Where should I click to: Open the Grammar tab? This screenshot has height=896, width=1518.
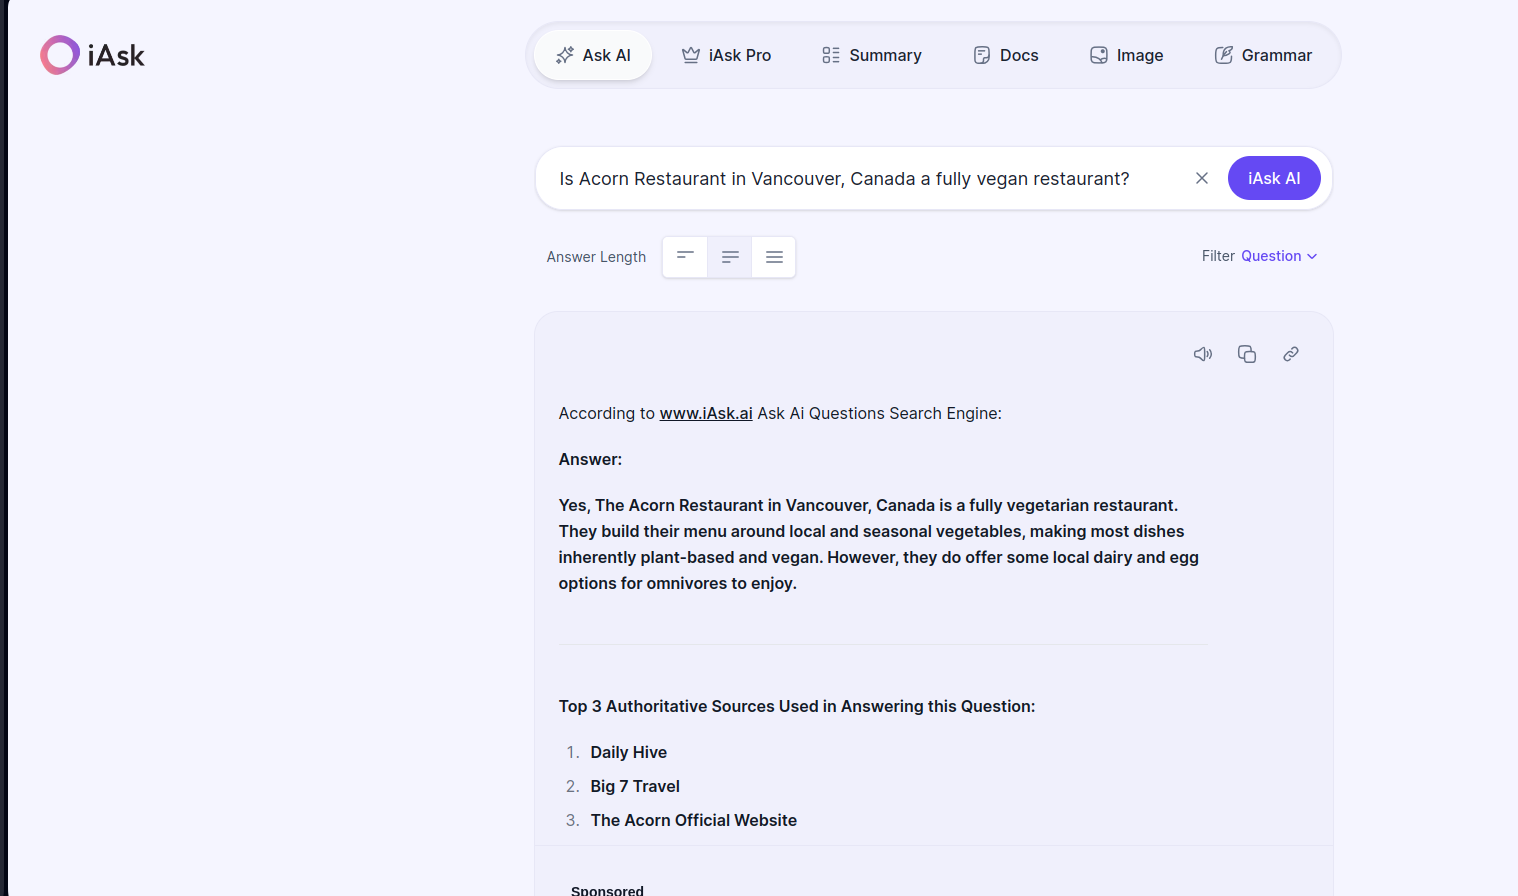(1263, 55)
